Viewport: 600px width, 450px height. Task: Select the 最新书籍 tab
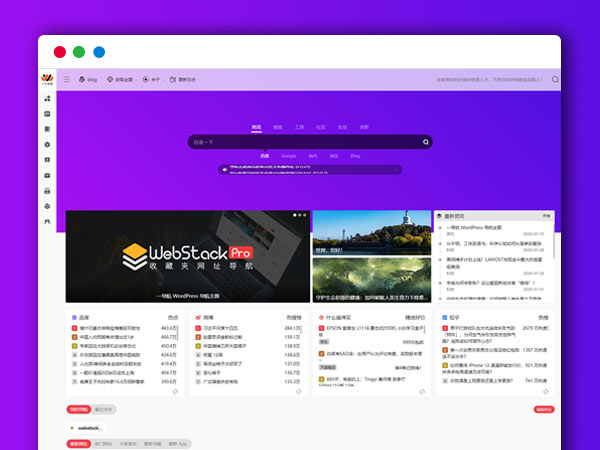pyautogui.click(x=152, y=444)
